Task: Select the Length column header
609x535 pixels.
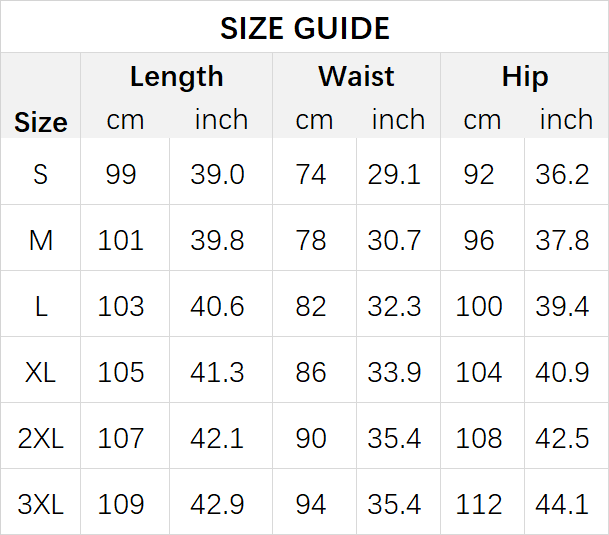Action: point(177,77)
